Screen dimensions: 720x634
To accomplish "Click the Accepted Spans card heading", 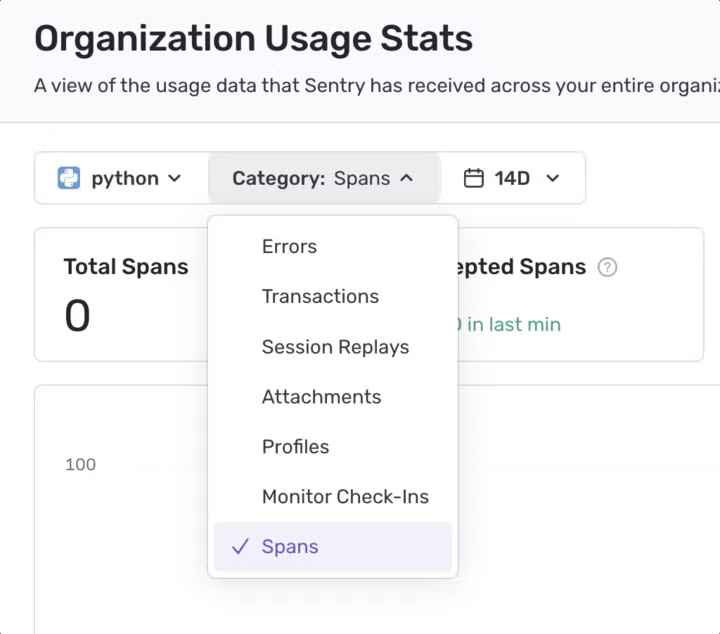I will coord(522,267).
